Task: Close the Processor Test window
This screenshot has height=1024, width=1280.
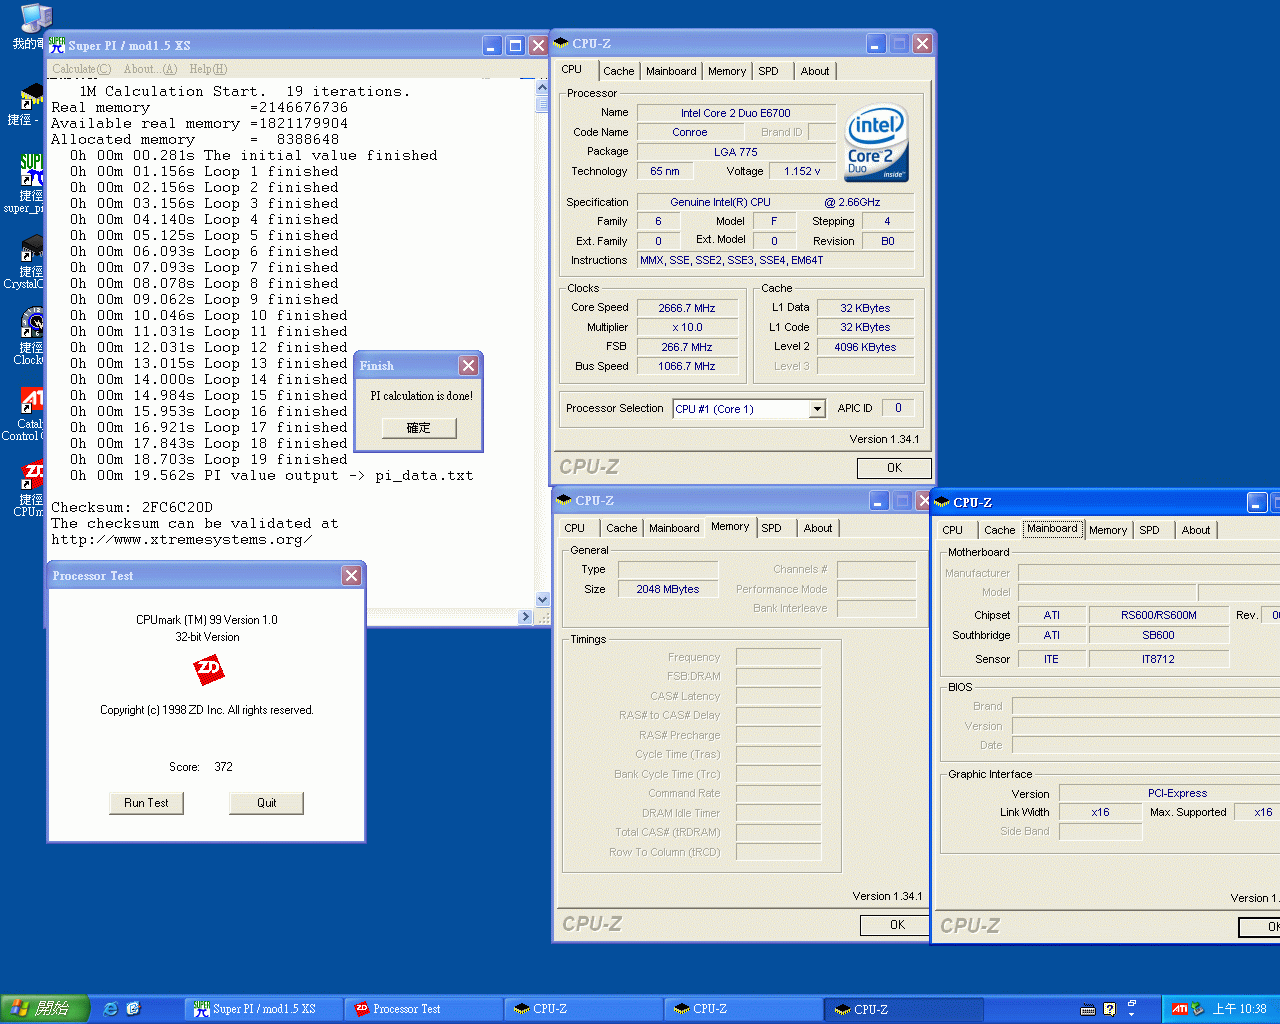Action: point(351,575)
